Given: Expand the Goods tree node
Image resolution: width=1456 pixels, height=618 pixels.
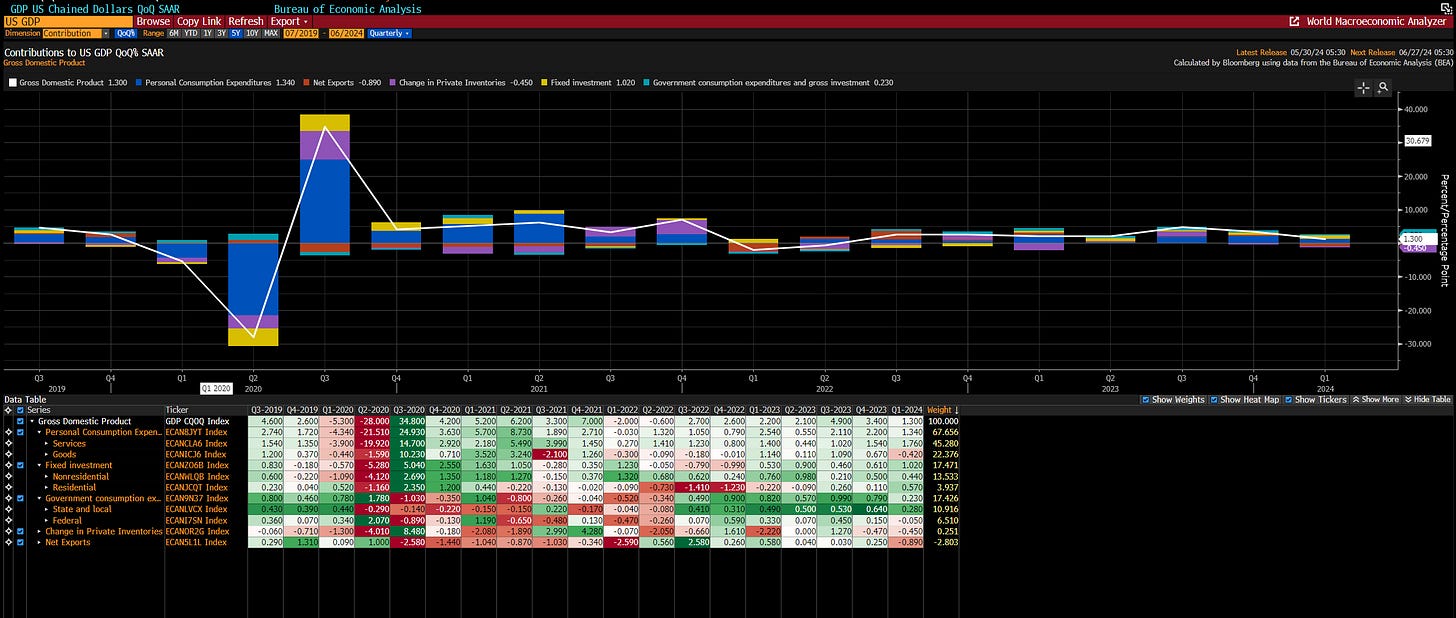Looking at the screenshot, I should [x=46, y=454].
